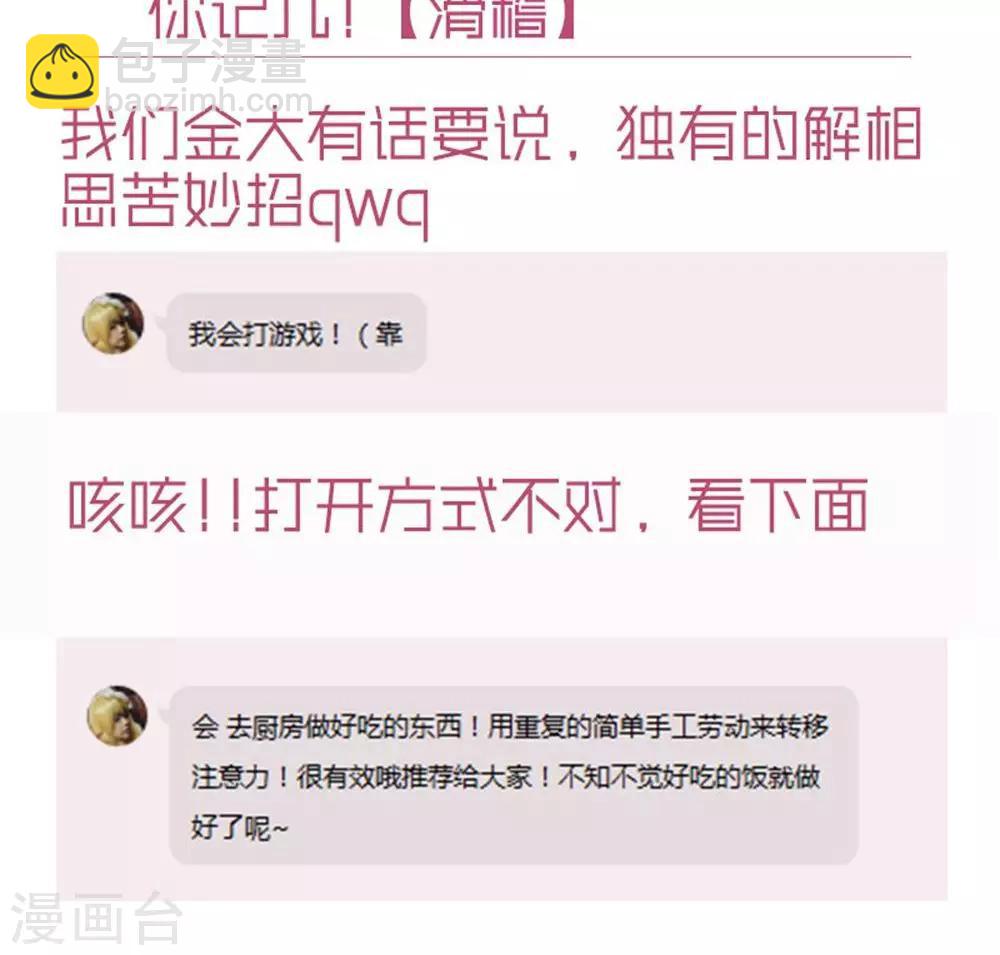The image size is (1000, 955).
Task: Click the cropped 【滑稽】 title at the top
Action: pyautogui.click(x=487, y=19)
